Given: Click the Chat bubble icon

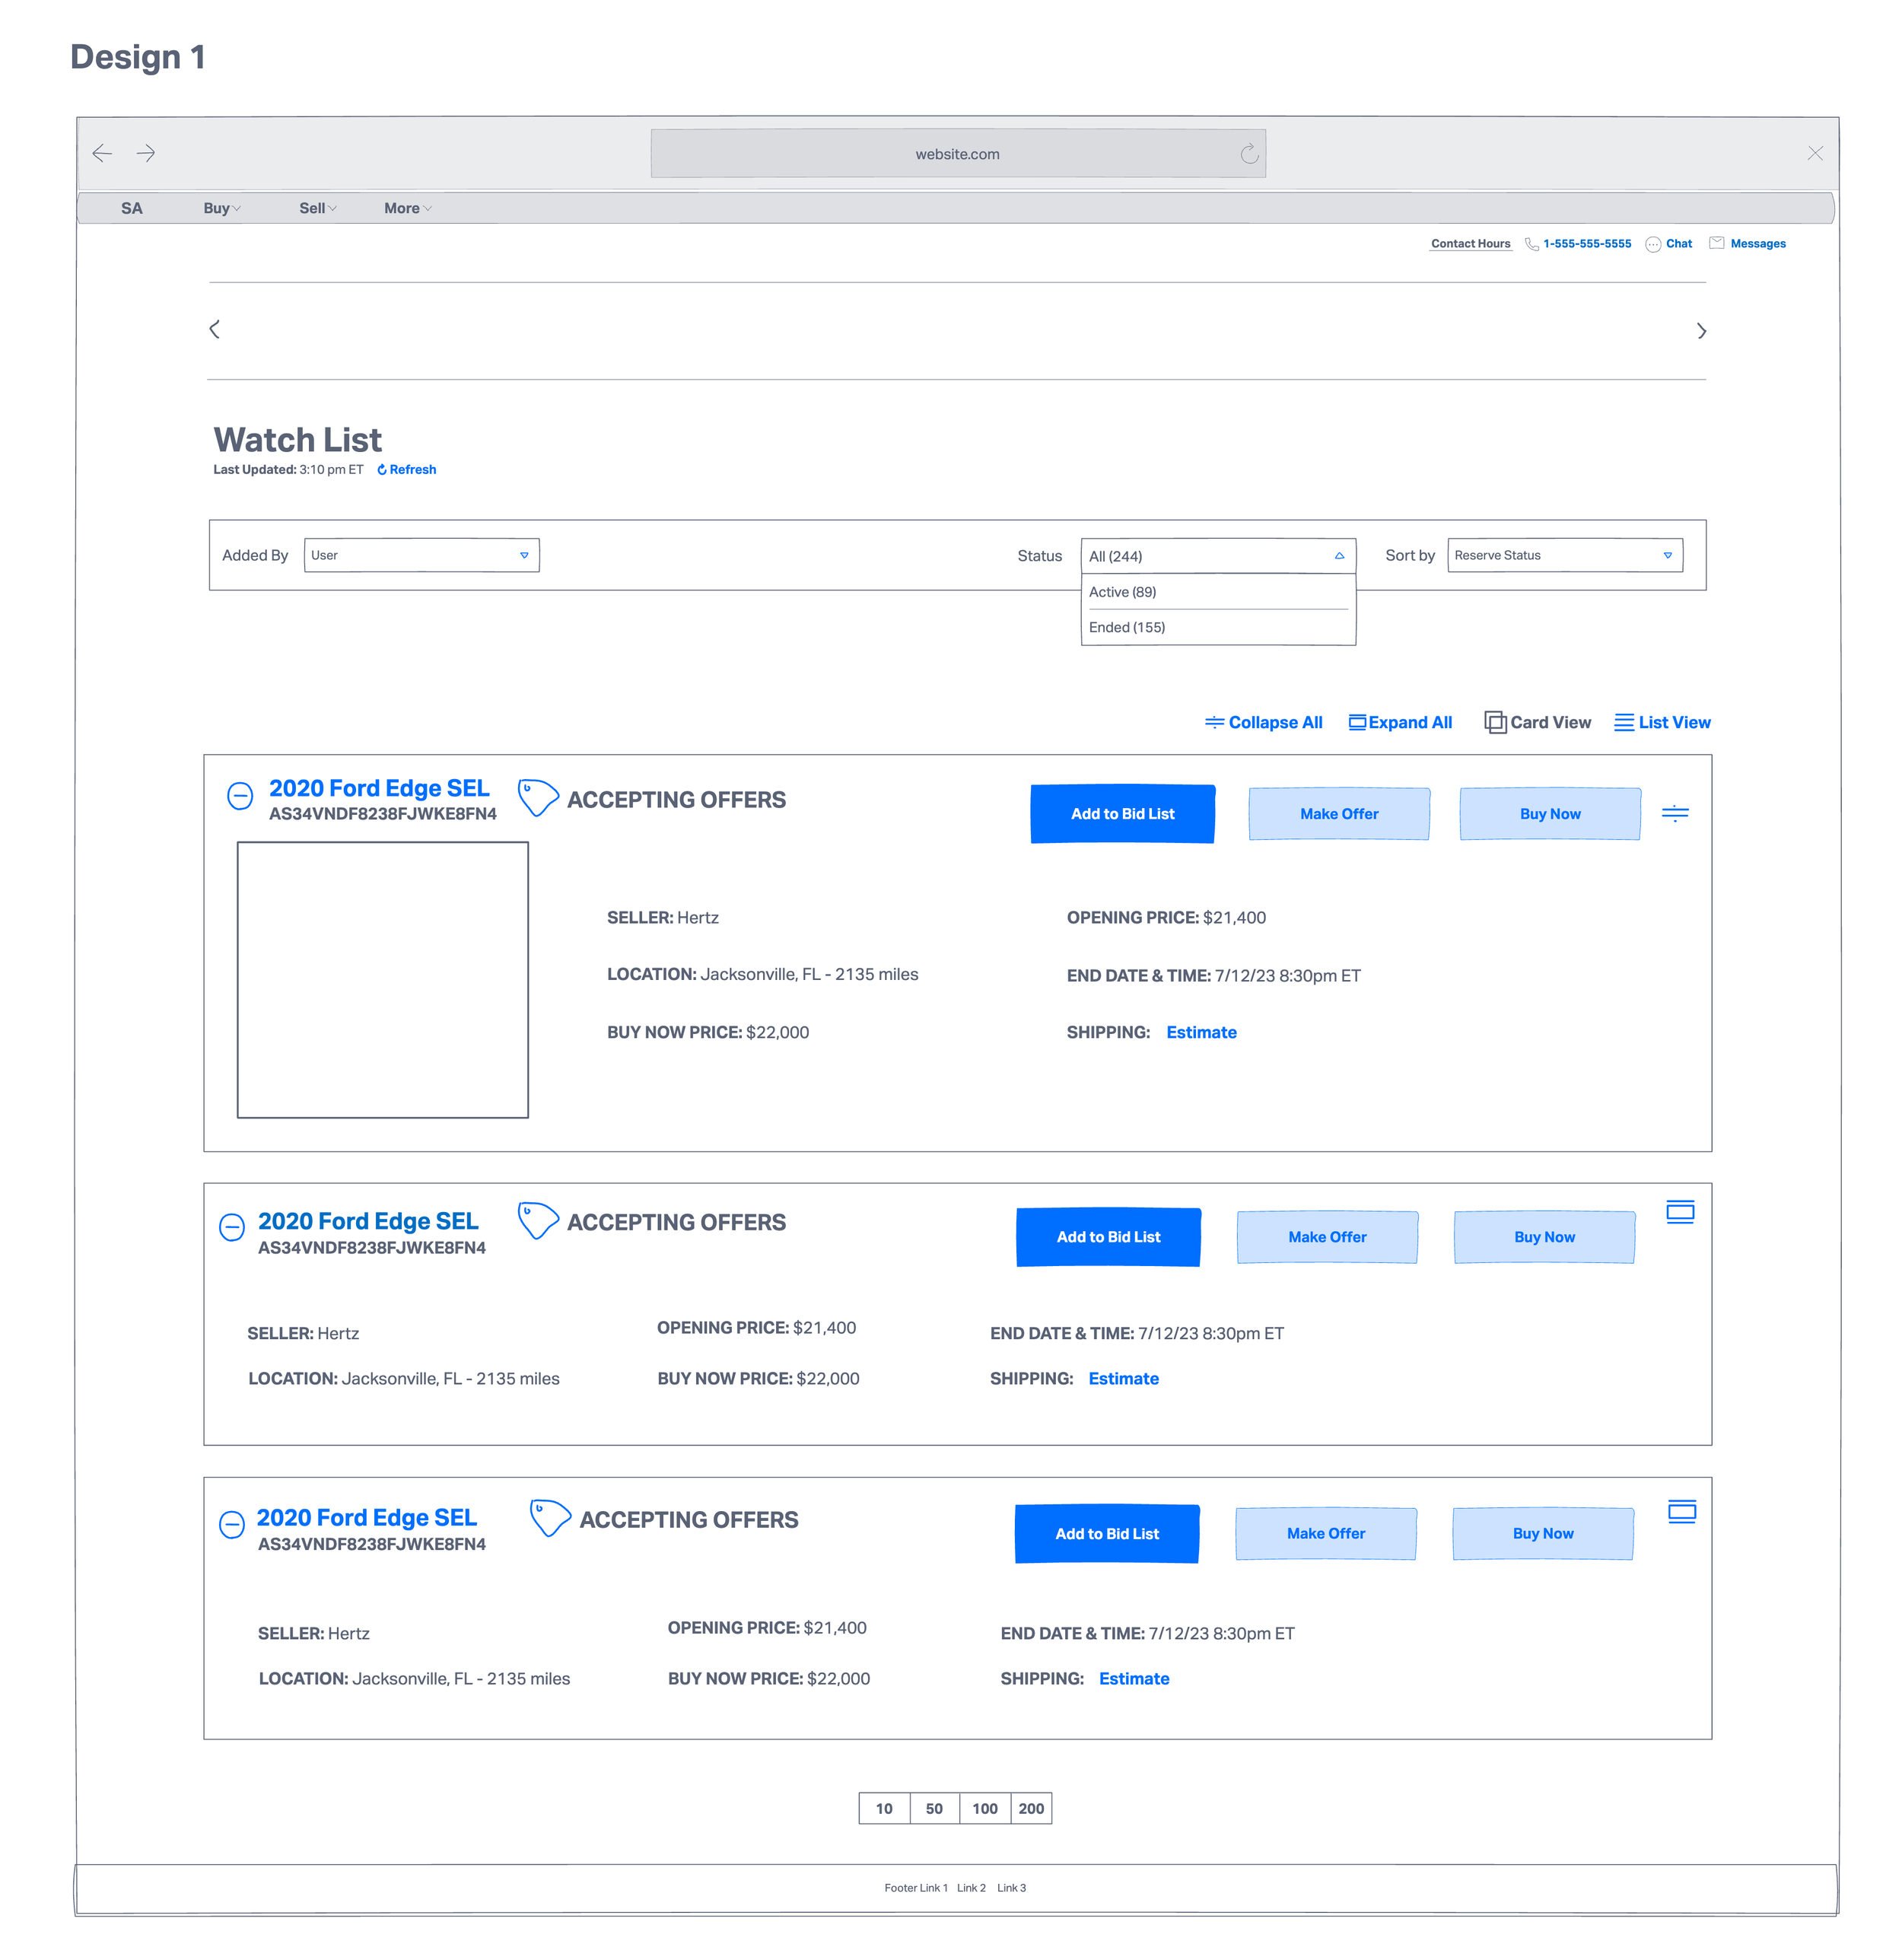Looking at the screenshot, I should (1653, 244).
